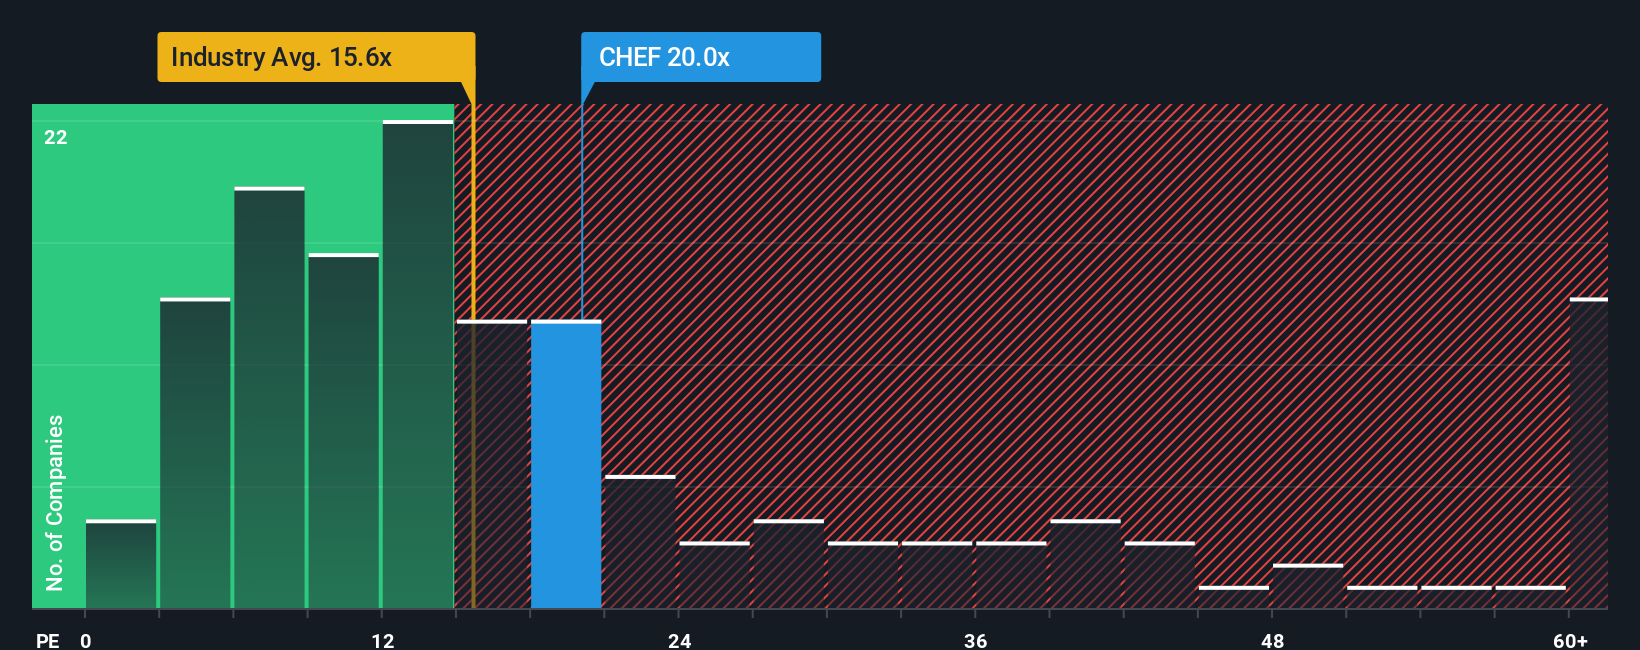Click the 60+ tick label on x-axis
Image resolution: width=1640 pixels, height=650 pixels.
point(1570,640)
